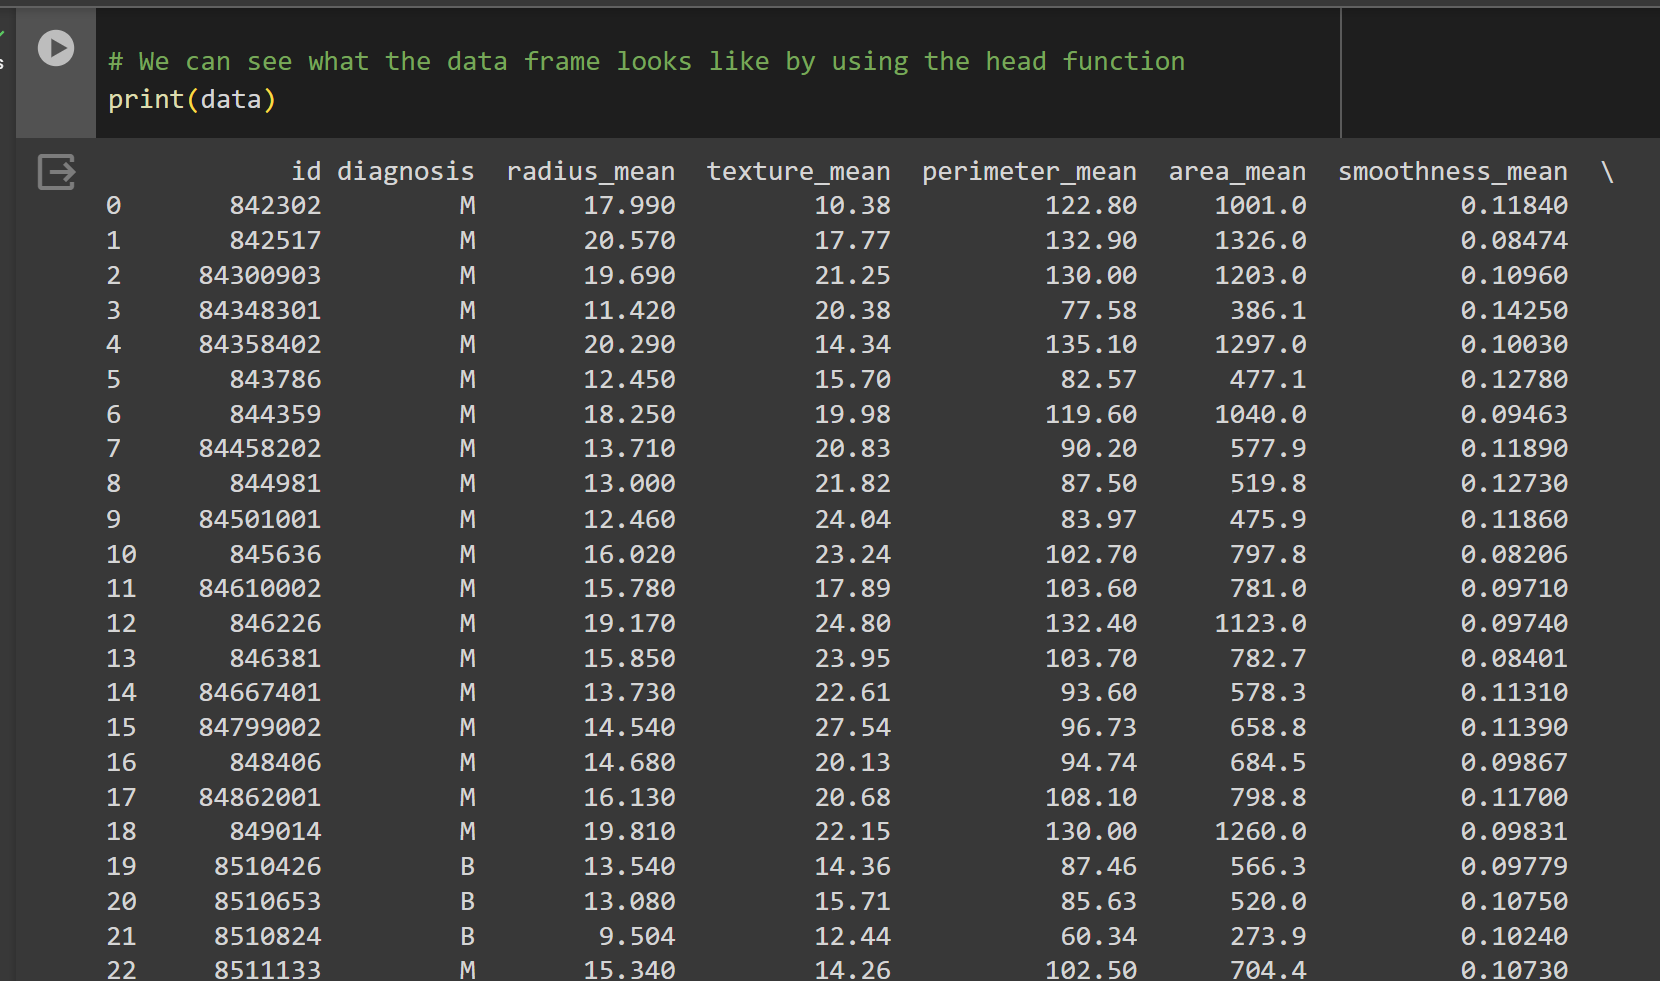Image resolution: width=1660 pixels, height=982 pixels.
Task: Click the radius_mean column header
Action: point(591,172)
